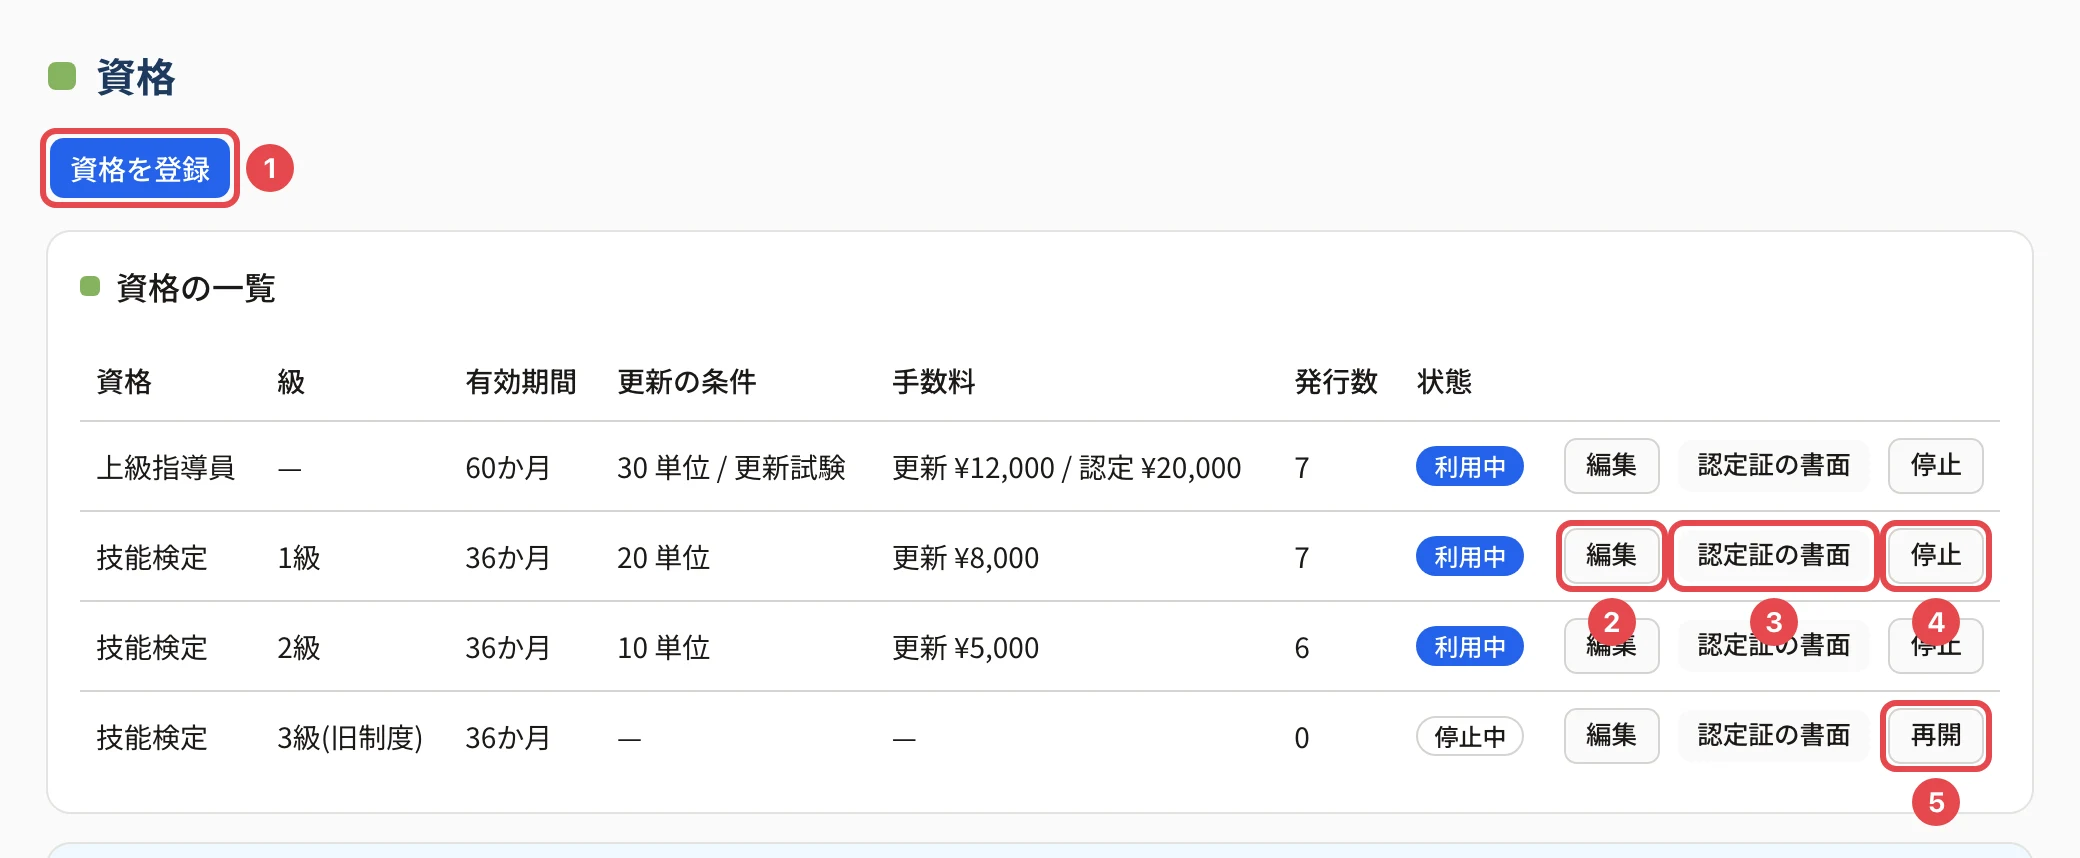Viewport: 2080px width, 858px height.
Task: Select the 10 単位 condition cell
Action: click(x=663, y=648)
